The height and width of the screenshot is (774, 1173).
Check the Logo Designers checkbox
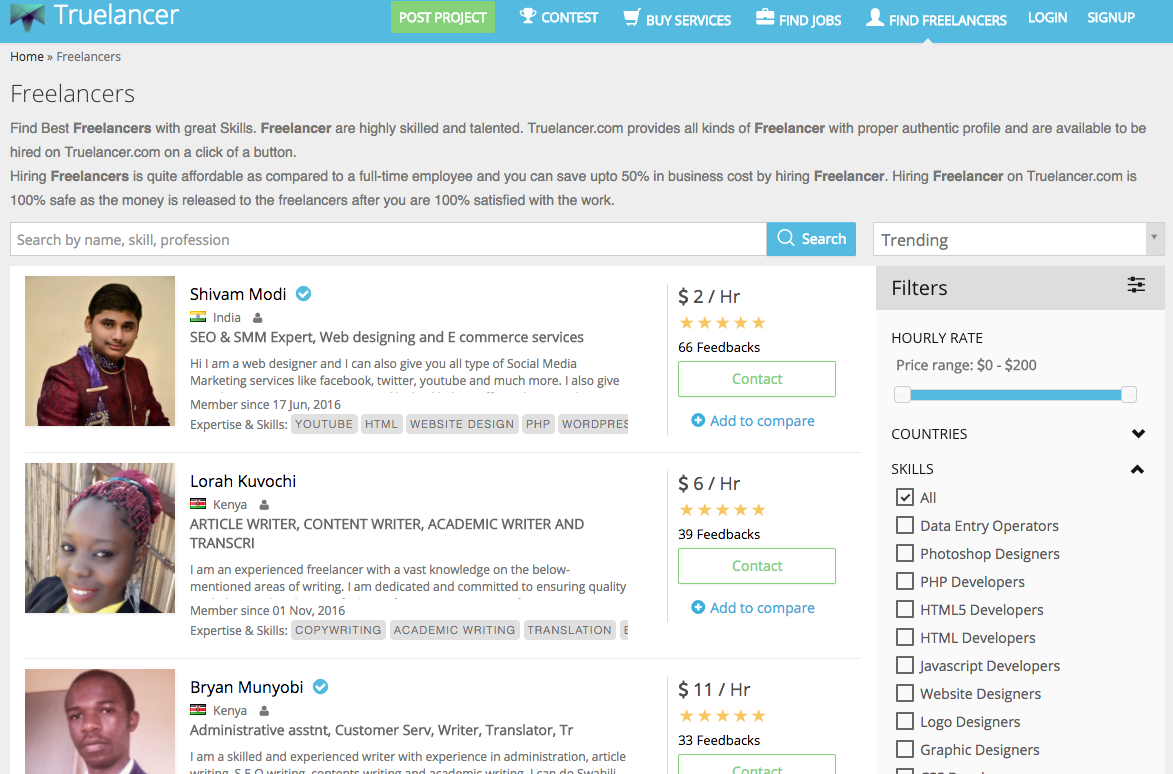[x=904, y=721]
